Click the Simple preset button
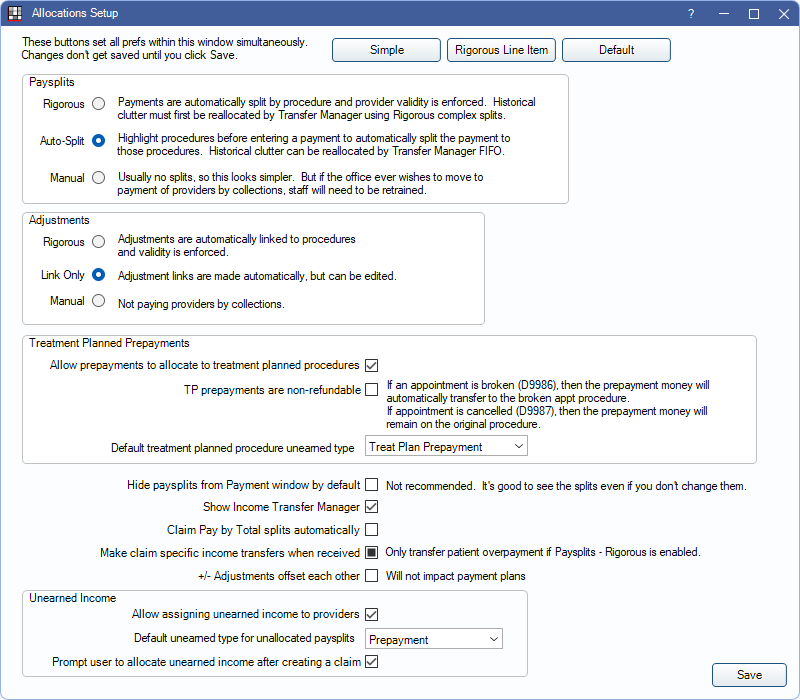The height and width of the screenshot is (700, 800). [386, 50]
